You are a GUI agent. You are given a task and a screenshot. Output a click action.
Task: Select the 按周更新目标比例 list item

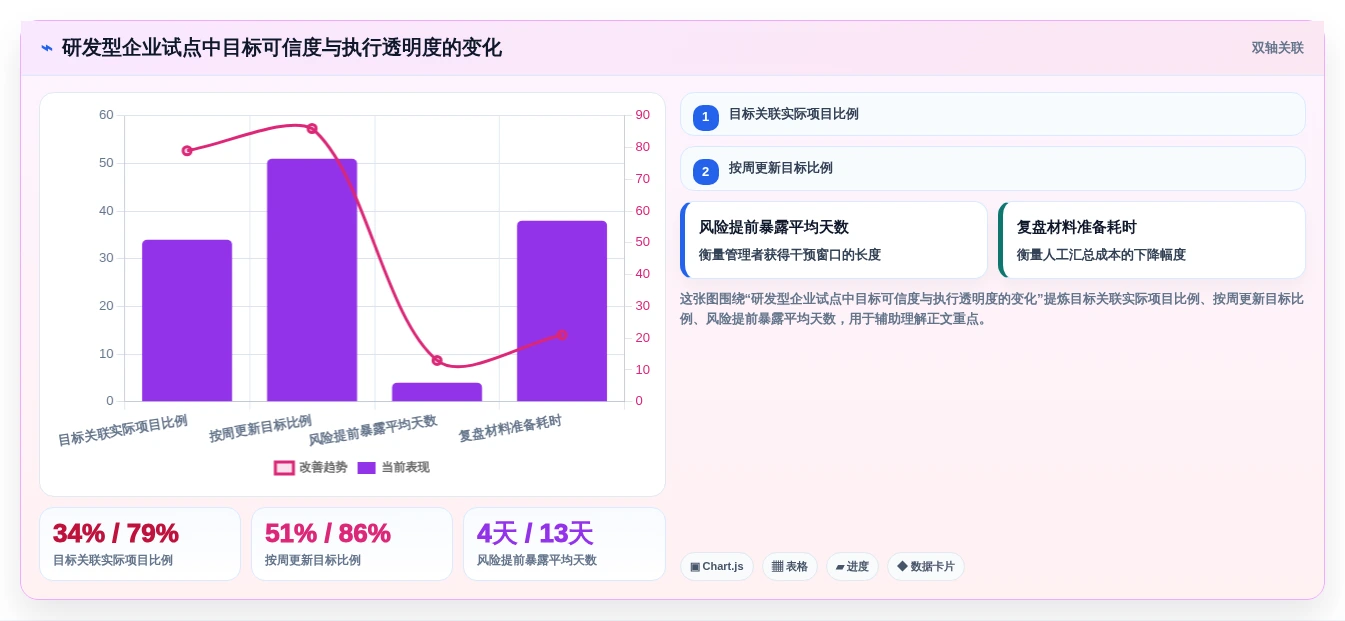pos(992,168)
